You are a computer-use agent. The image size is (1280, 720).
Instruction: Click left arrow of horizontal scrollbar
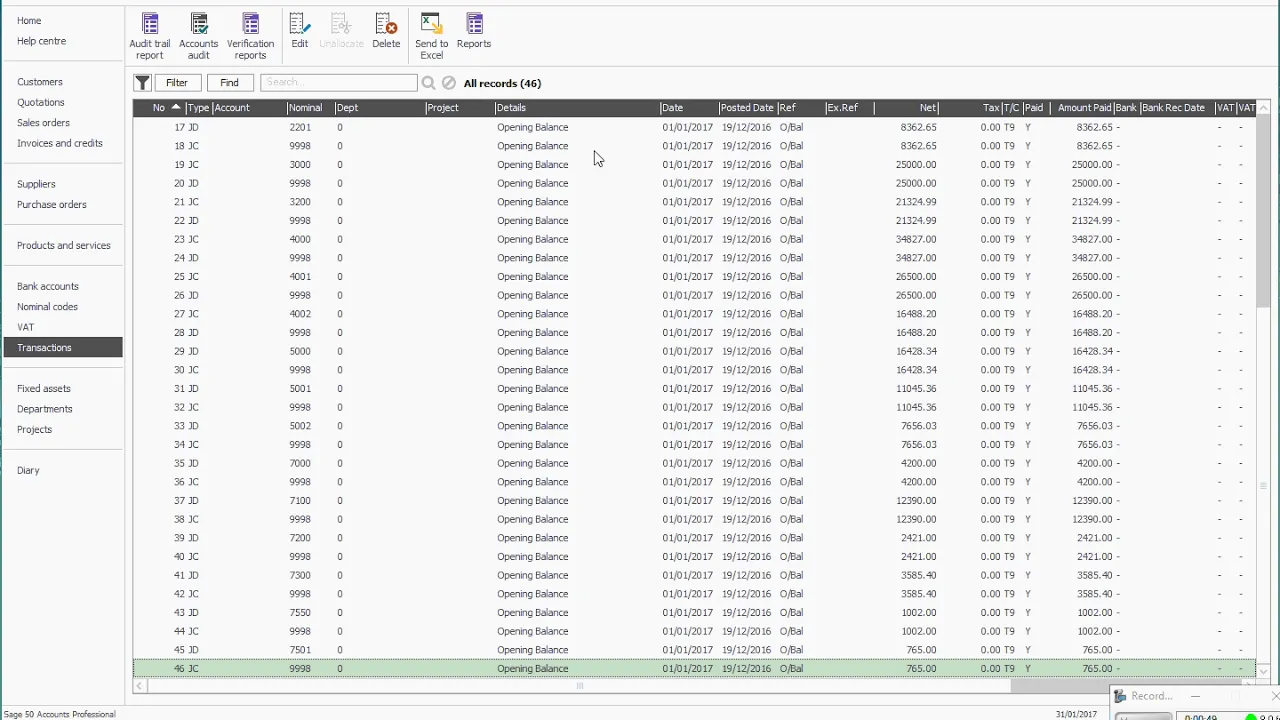(x=140, y=686)
